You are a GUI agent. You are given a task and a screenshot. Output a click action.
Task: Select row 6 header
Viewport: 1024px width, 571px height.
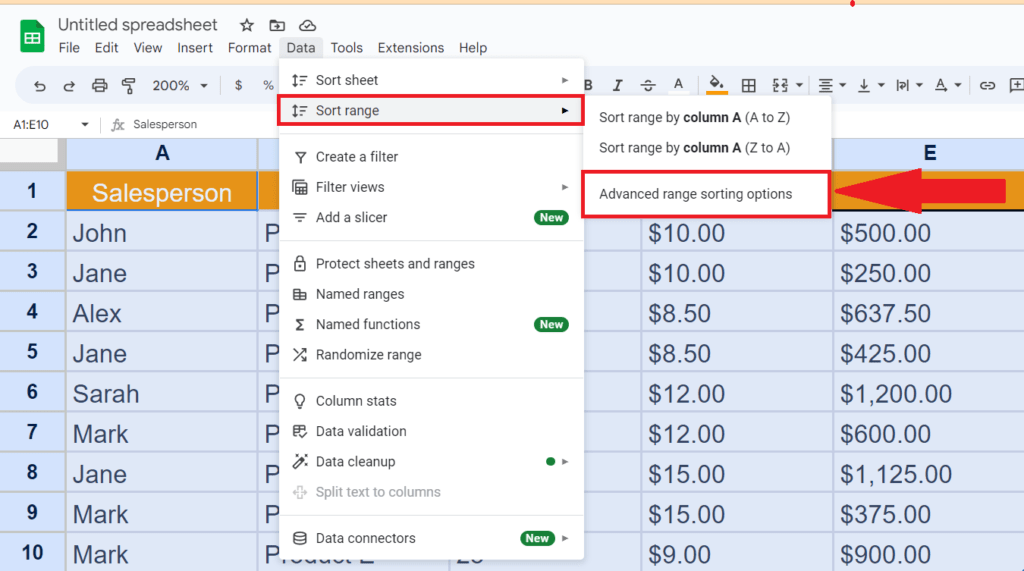point(32,392)
